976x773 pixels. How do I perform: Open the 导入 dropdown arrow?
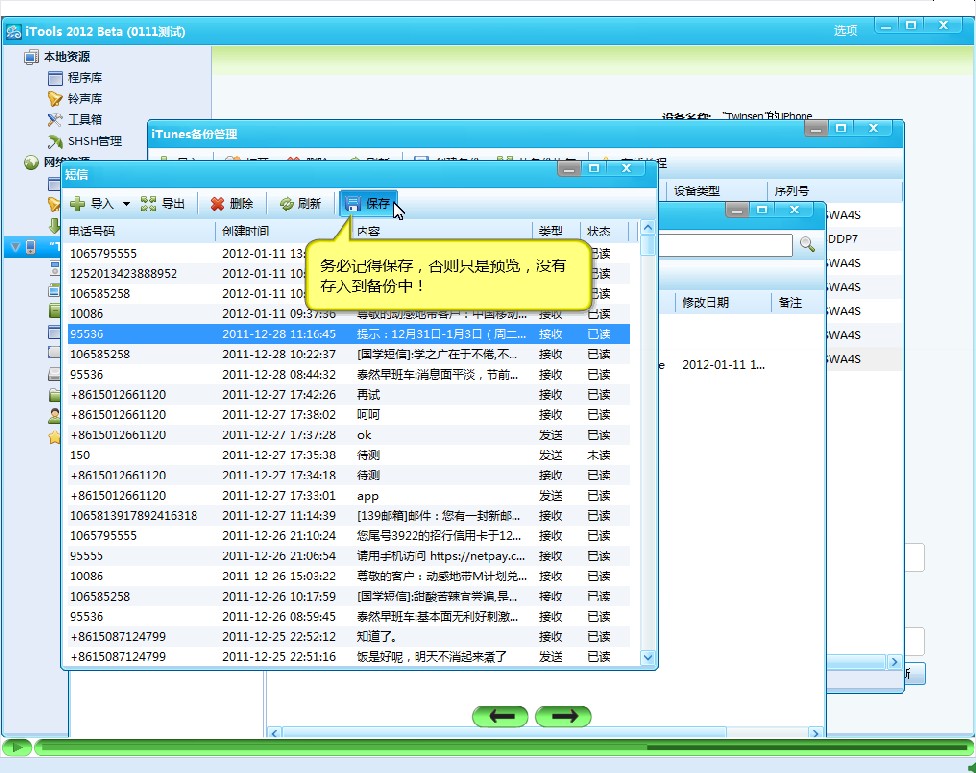[x=127, y=204]
